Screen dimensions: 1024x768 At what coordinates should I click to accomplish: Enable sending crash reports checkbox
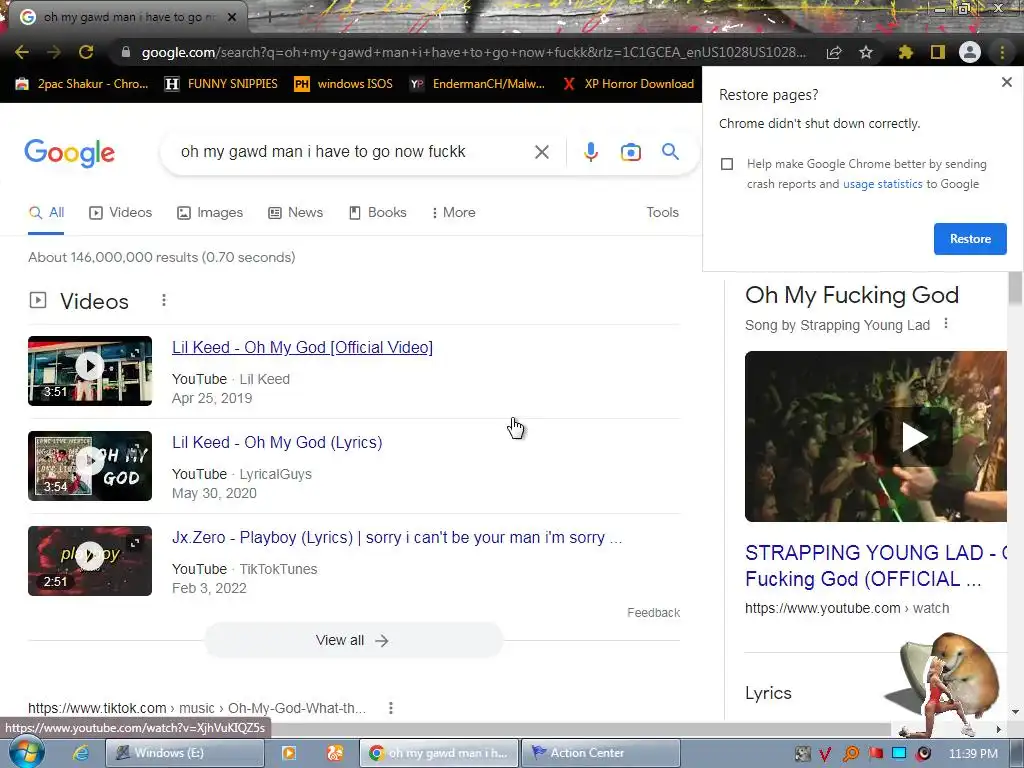coord(727,164)
